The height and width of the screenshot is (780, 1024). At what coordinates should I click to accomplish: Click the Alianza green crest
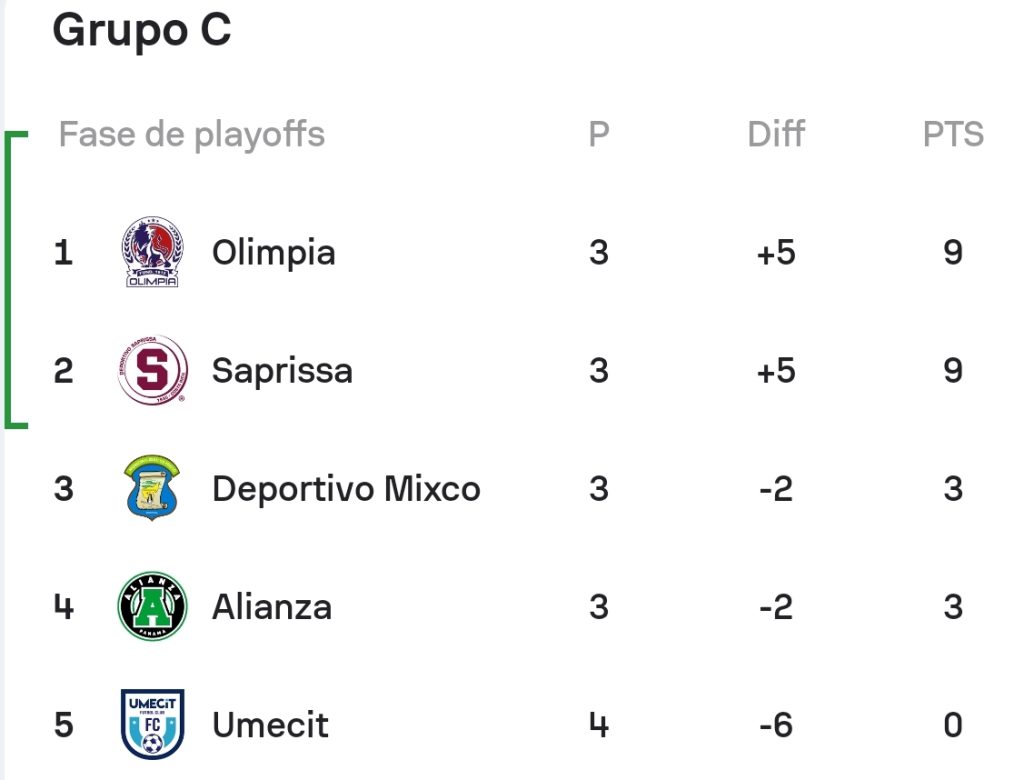pos(152,606)
